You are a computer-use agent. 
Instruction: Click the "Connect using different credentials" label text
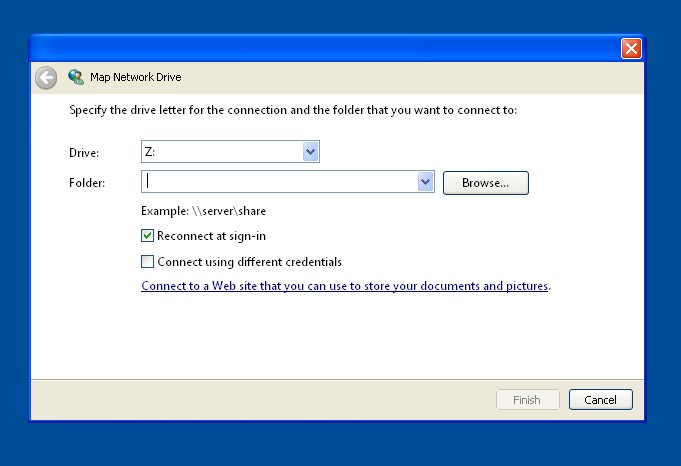(x=250, y=262)
